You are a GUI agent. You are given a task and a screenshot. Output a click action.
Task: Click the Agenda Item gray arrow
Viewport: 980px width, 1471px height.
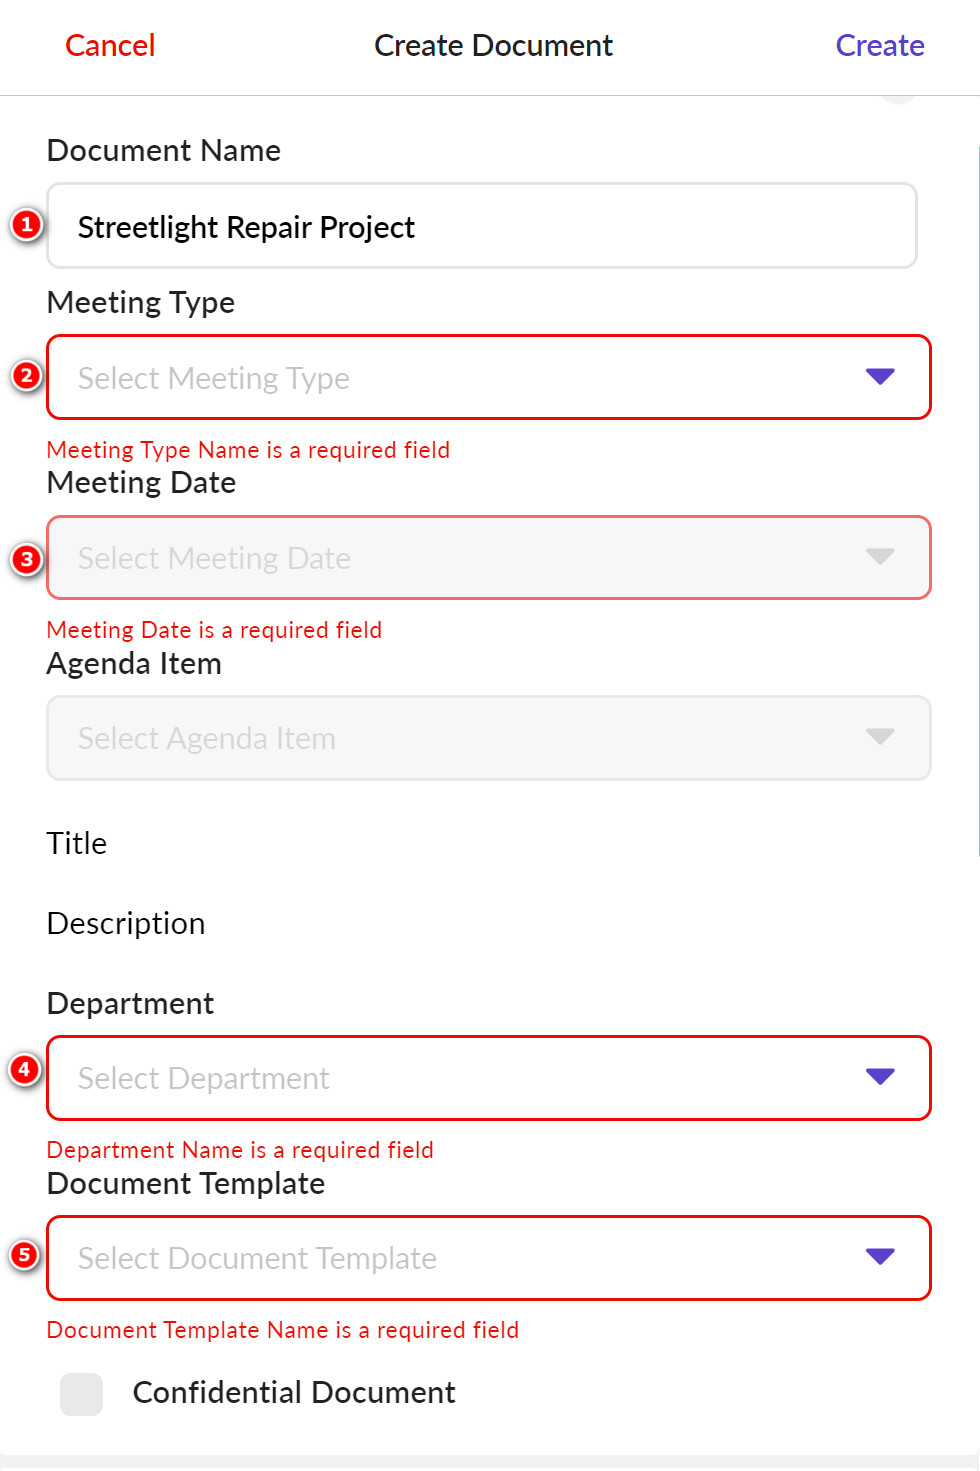880,737
